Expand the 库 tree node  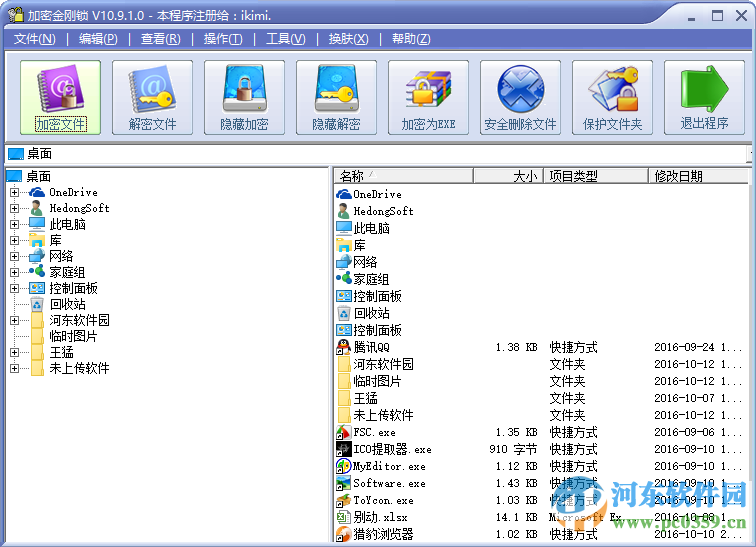14,240
